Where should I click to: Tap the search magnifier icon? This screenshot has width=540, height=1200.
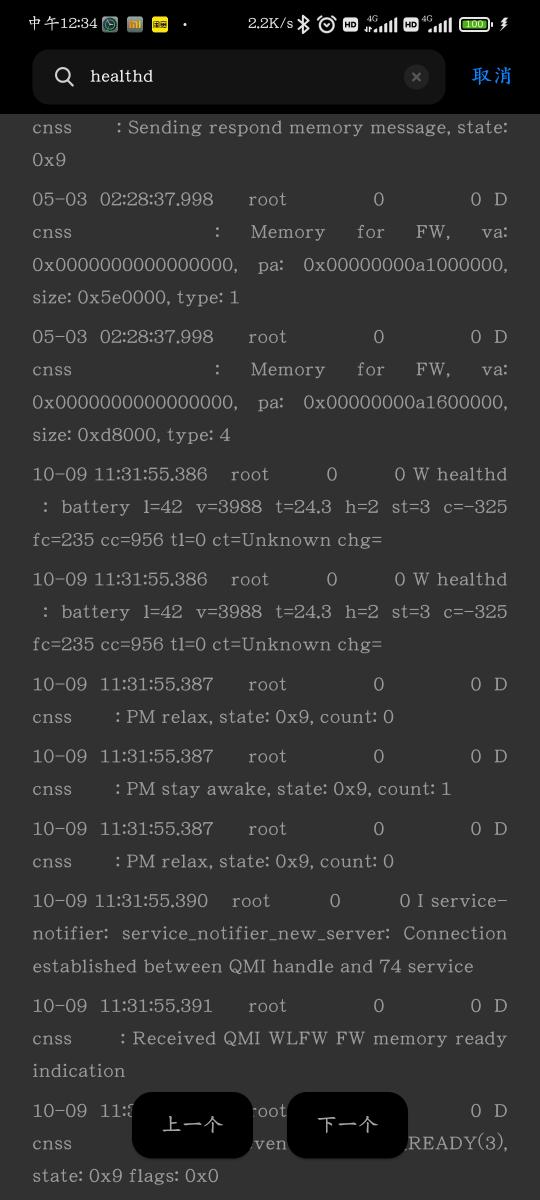[64, 77]
